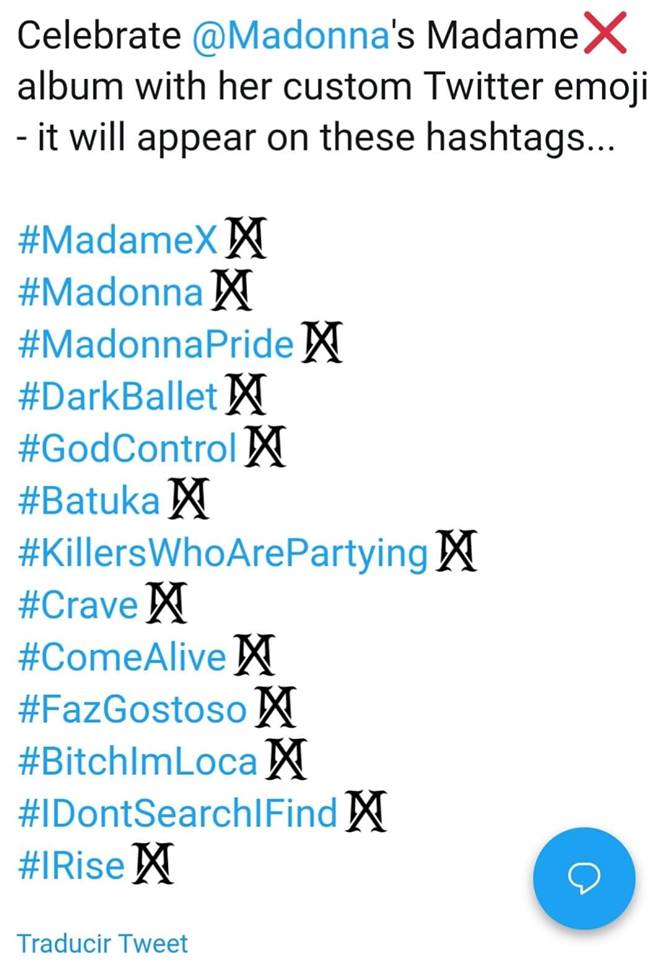
Task: Open the #MadameX hashtag
Action: pyautogui.click(x=118, y=239)
